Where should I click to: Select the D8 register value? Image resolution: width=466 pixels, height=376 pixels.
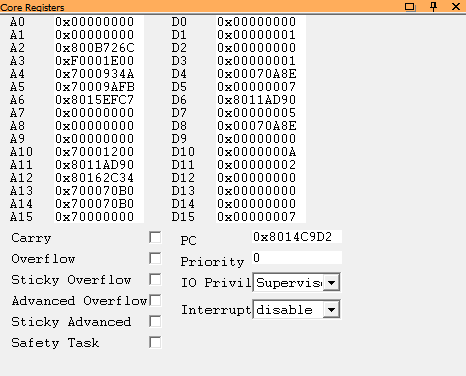(x=261, y=126)
